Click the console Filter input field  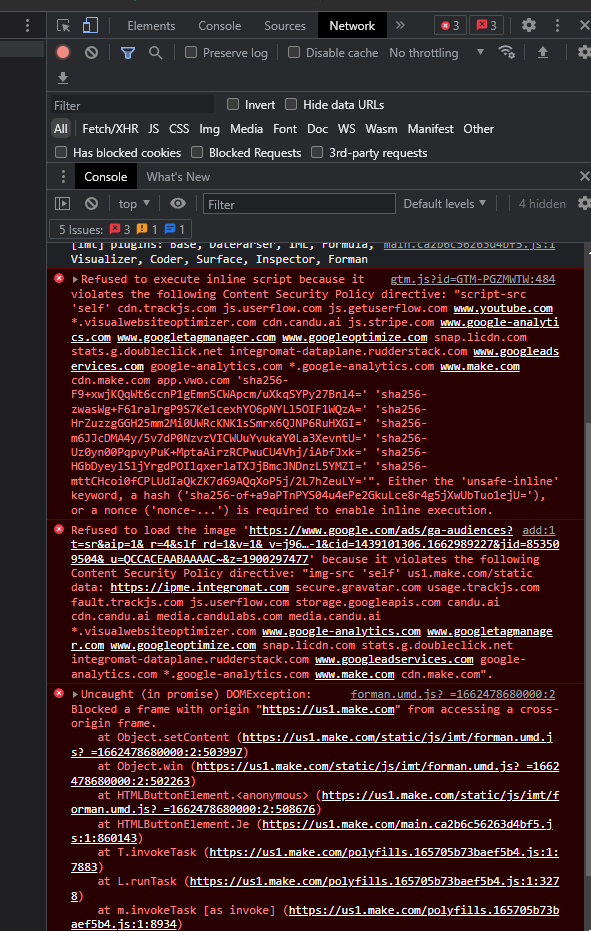coord(299,204)
